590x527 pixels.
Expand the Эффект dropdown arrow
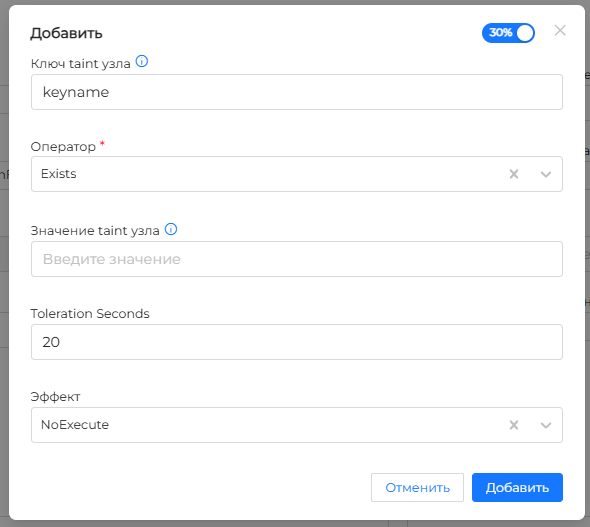pos(546,425)
